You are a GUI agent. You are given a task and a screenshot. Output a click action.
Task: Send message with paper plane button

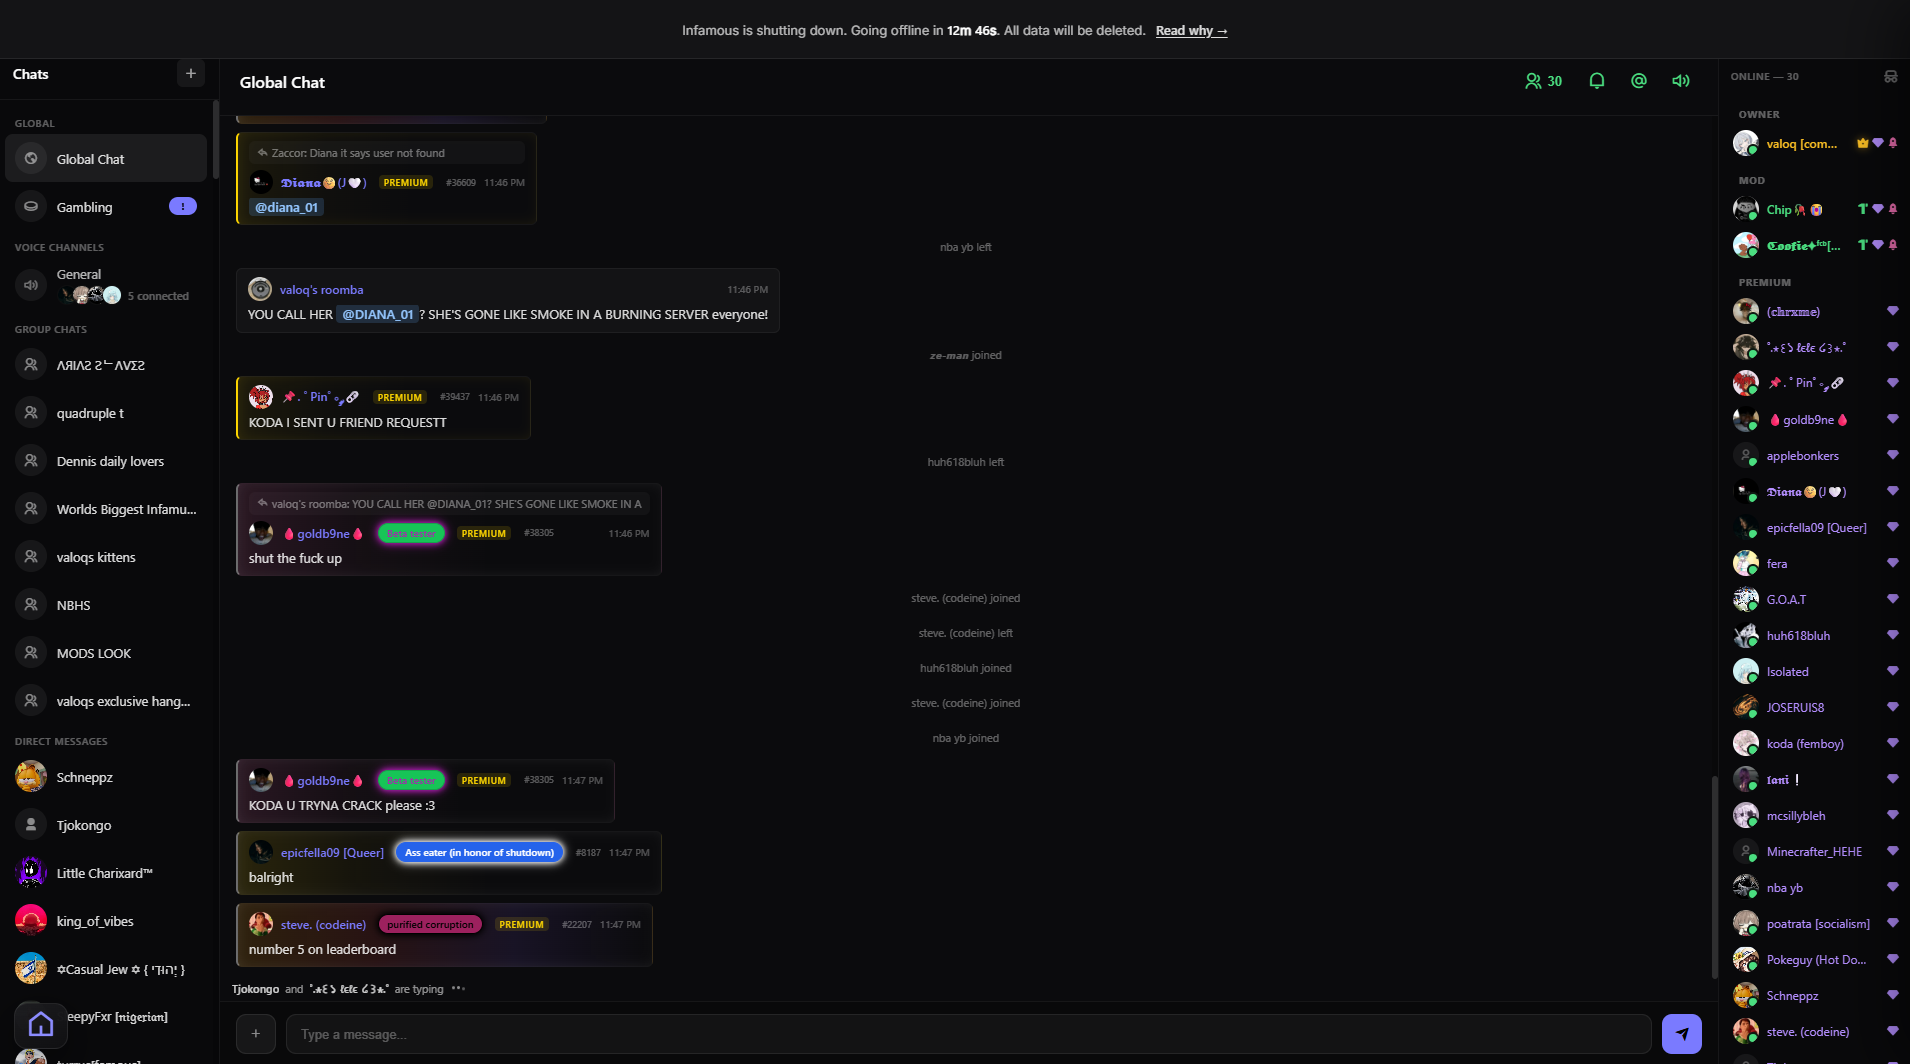1682,1034
